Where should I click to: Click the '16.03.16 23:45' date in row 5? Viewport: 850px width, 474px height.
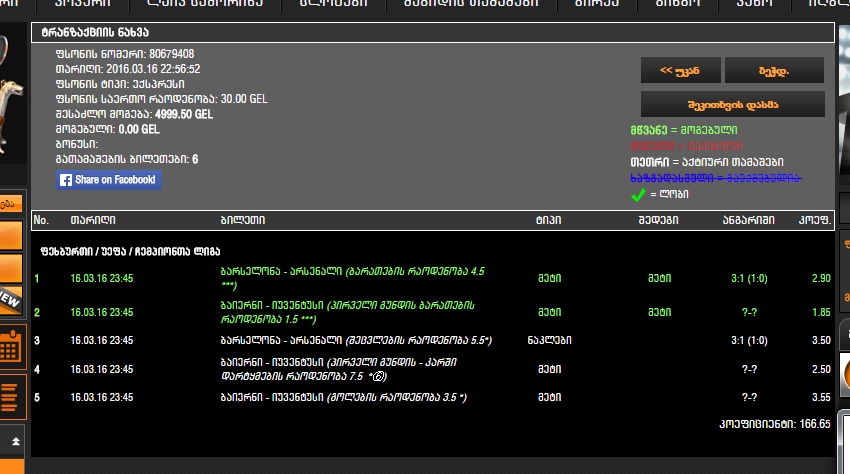(102, 398)
